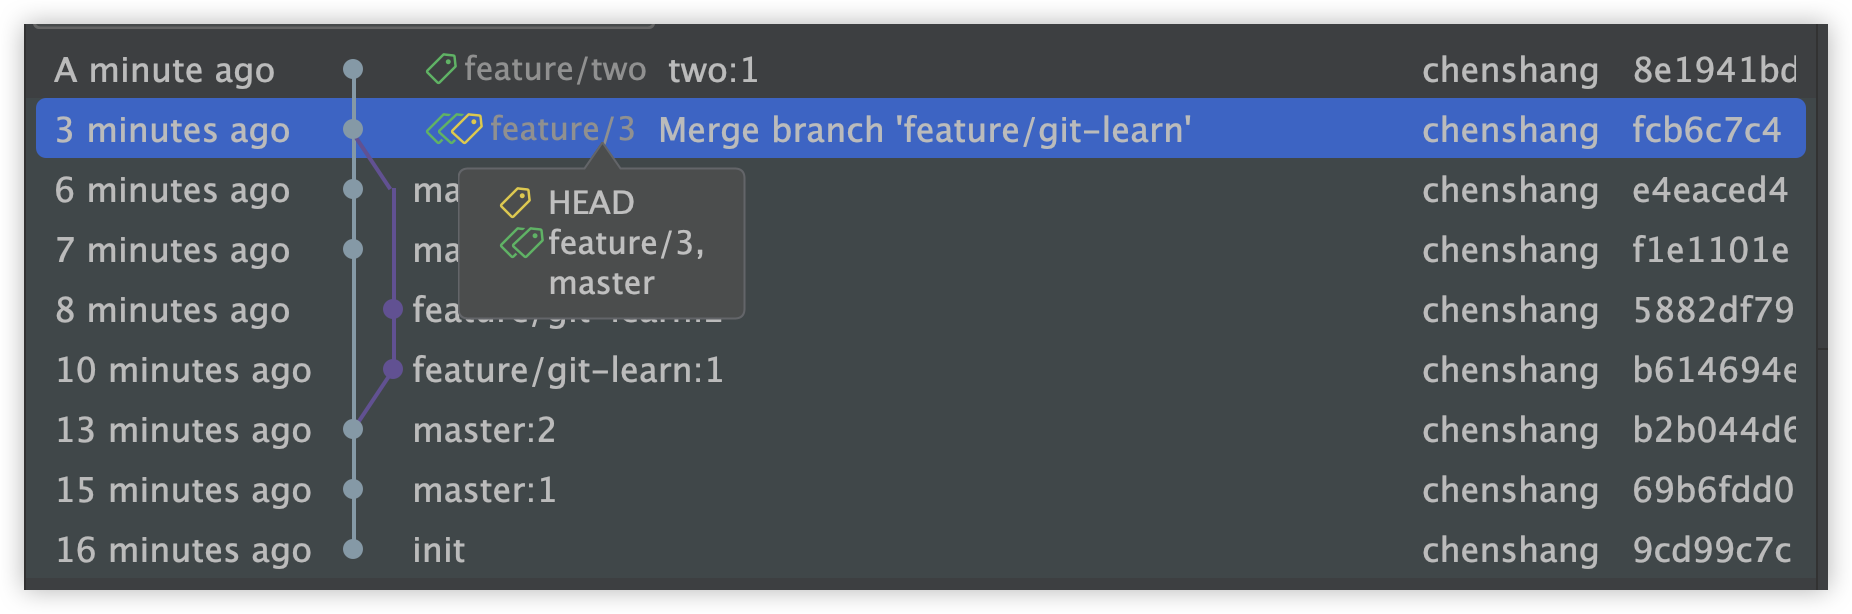Viewport: 1852px width, 614px height.
Task: Select the 'two:1' commit row
Action: [x=713, y=70]
